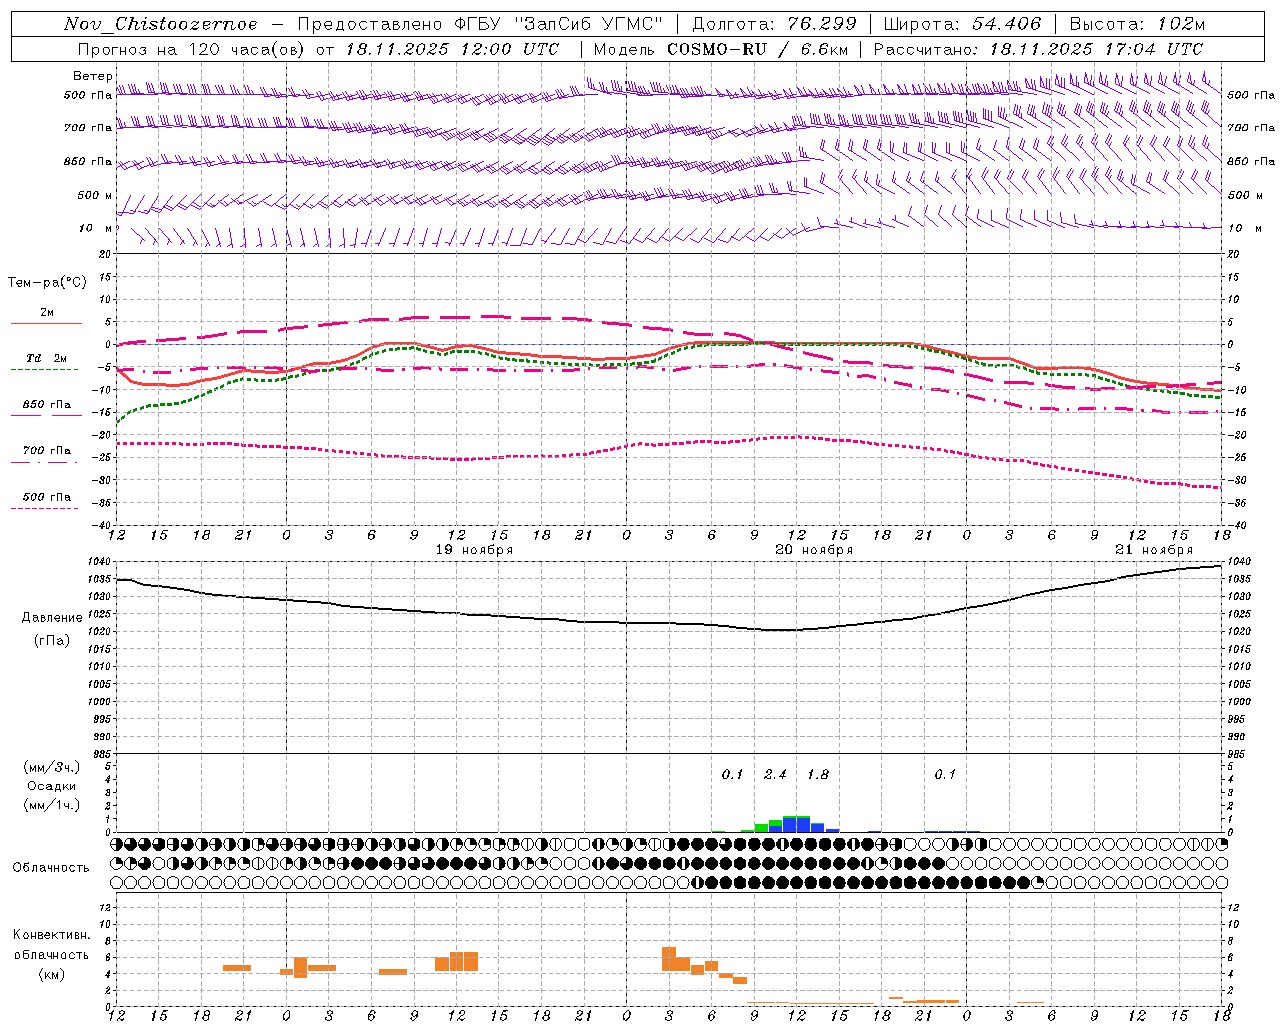Viewport: 1280px width, 1024px height.
Task: Click the Долгота: 76.299 field
Action: tap(774, 24)
